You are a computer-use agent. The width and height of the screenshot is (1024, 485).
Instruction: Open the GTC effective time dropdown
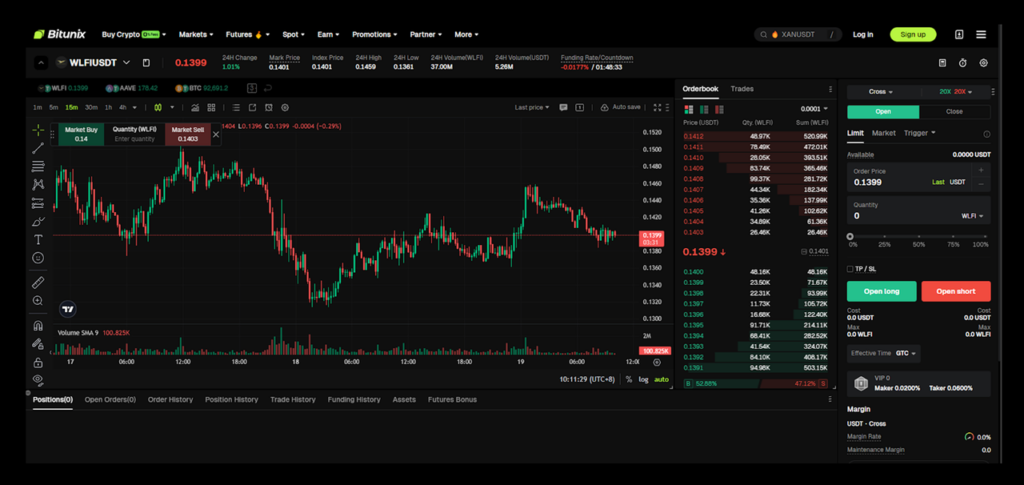pos(906,353)
